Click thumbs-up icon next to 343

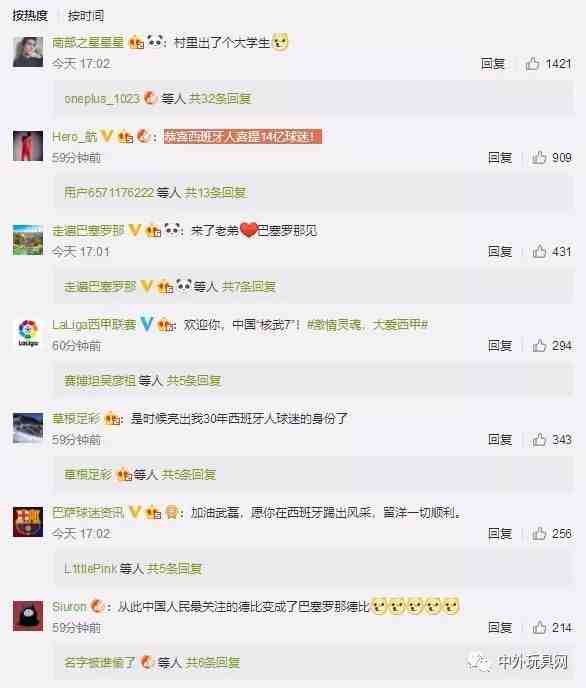click(539, 440)
